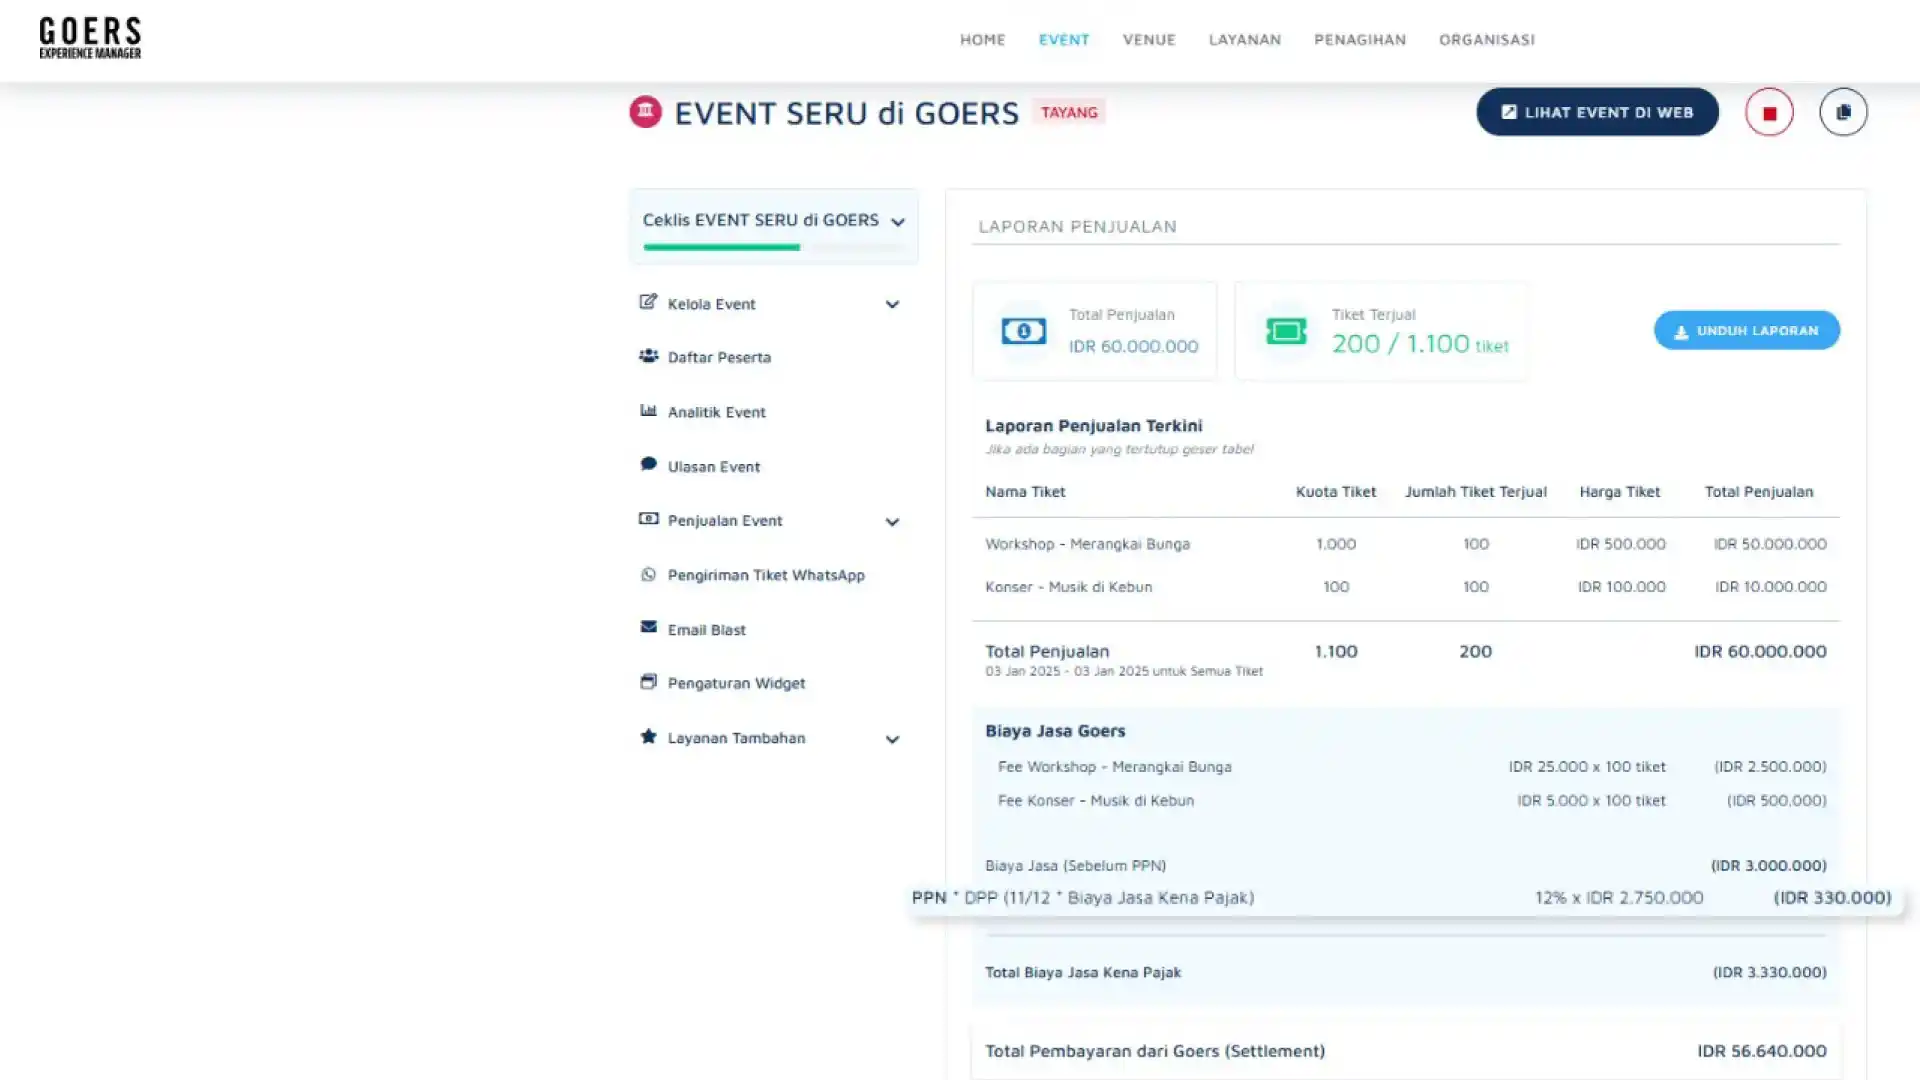
Task: Open Daftar Peserta in sidebar
Action: point(718,357)
